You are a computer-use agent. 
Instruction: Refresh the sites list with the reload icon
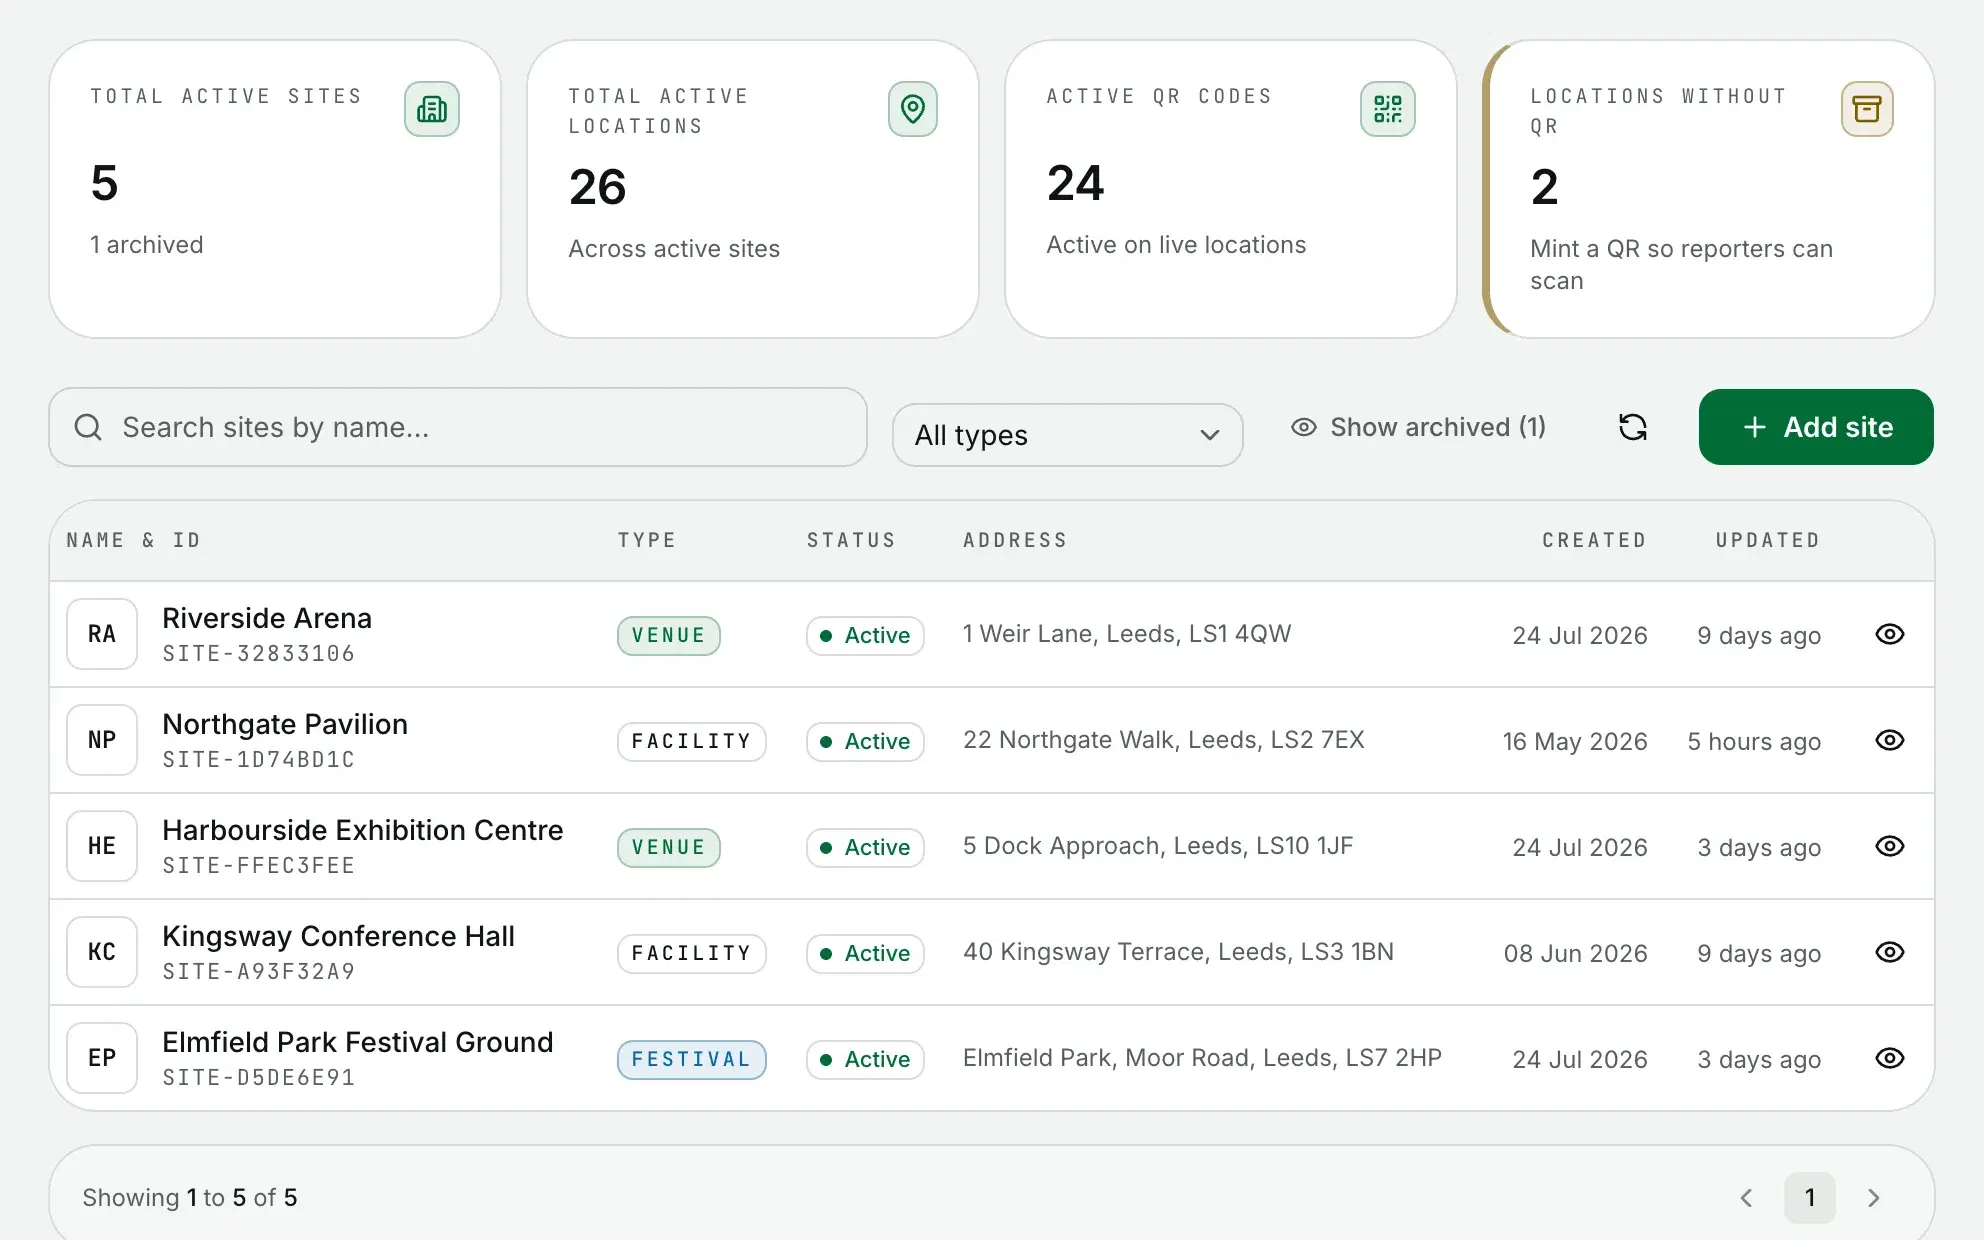pyautogui.click(x=1633, y=427)
